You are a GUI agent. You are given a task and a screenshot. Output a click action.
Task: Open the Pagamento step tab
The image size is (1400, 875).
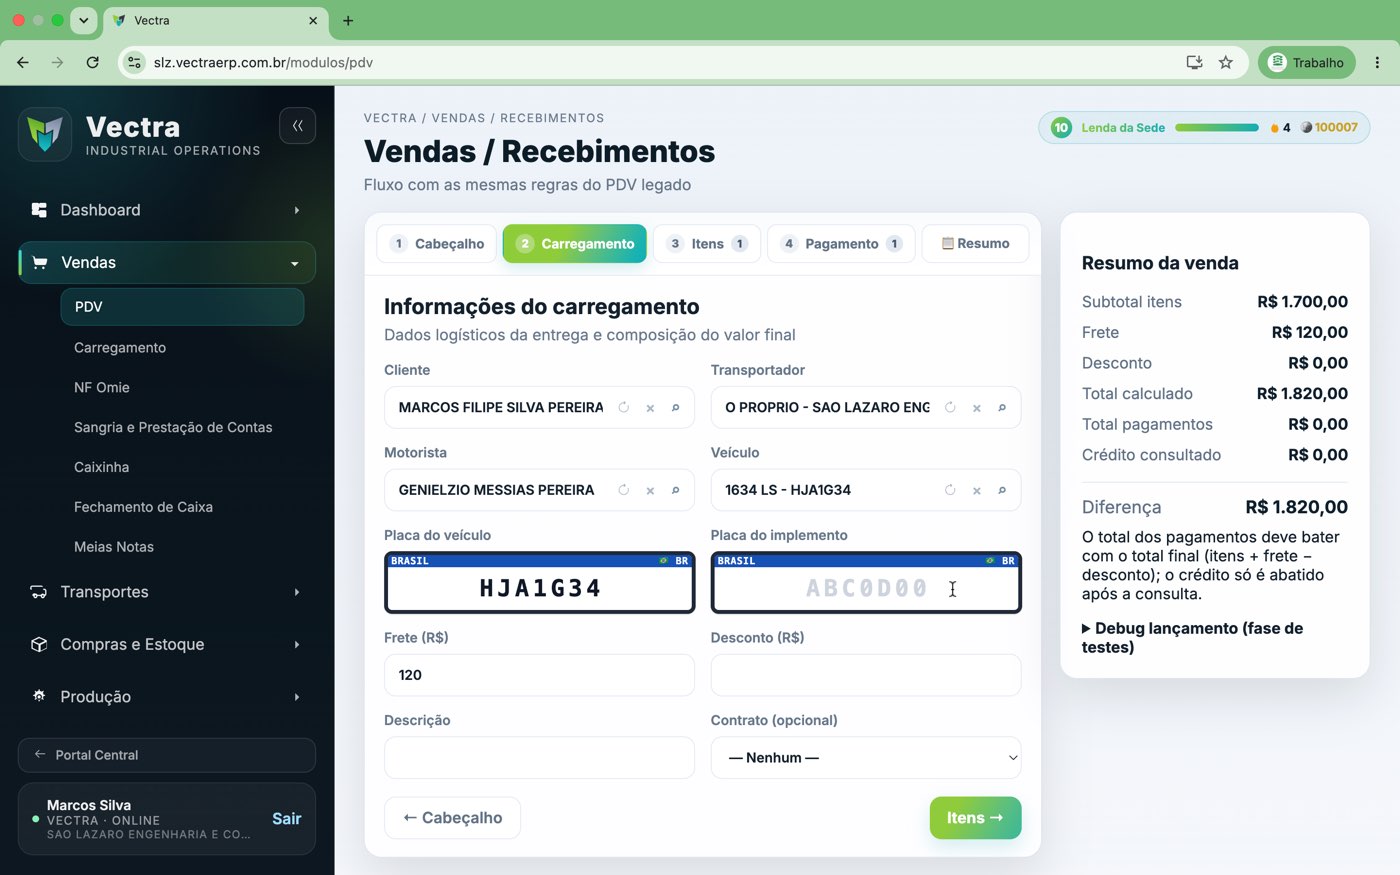click(841, 244)
